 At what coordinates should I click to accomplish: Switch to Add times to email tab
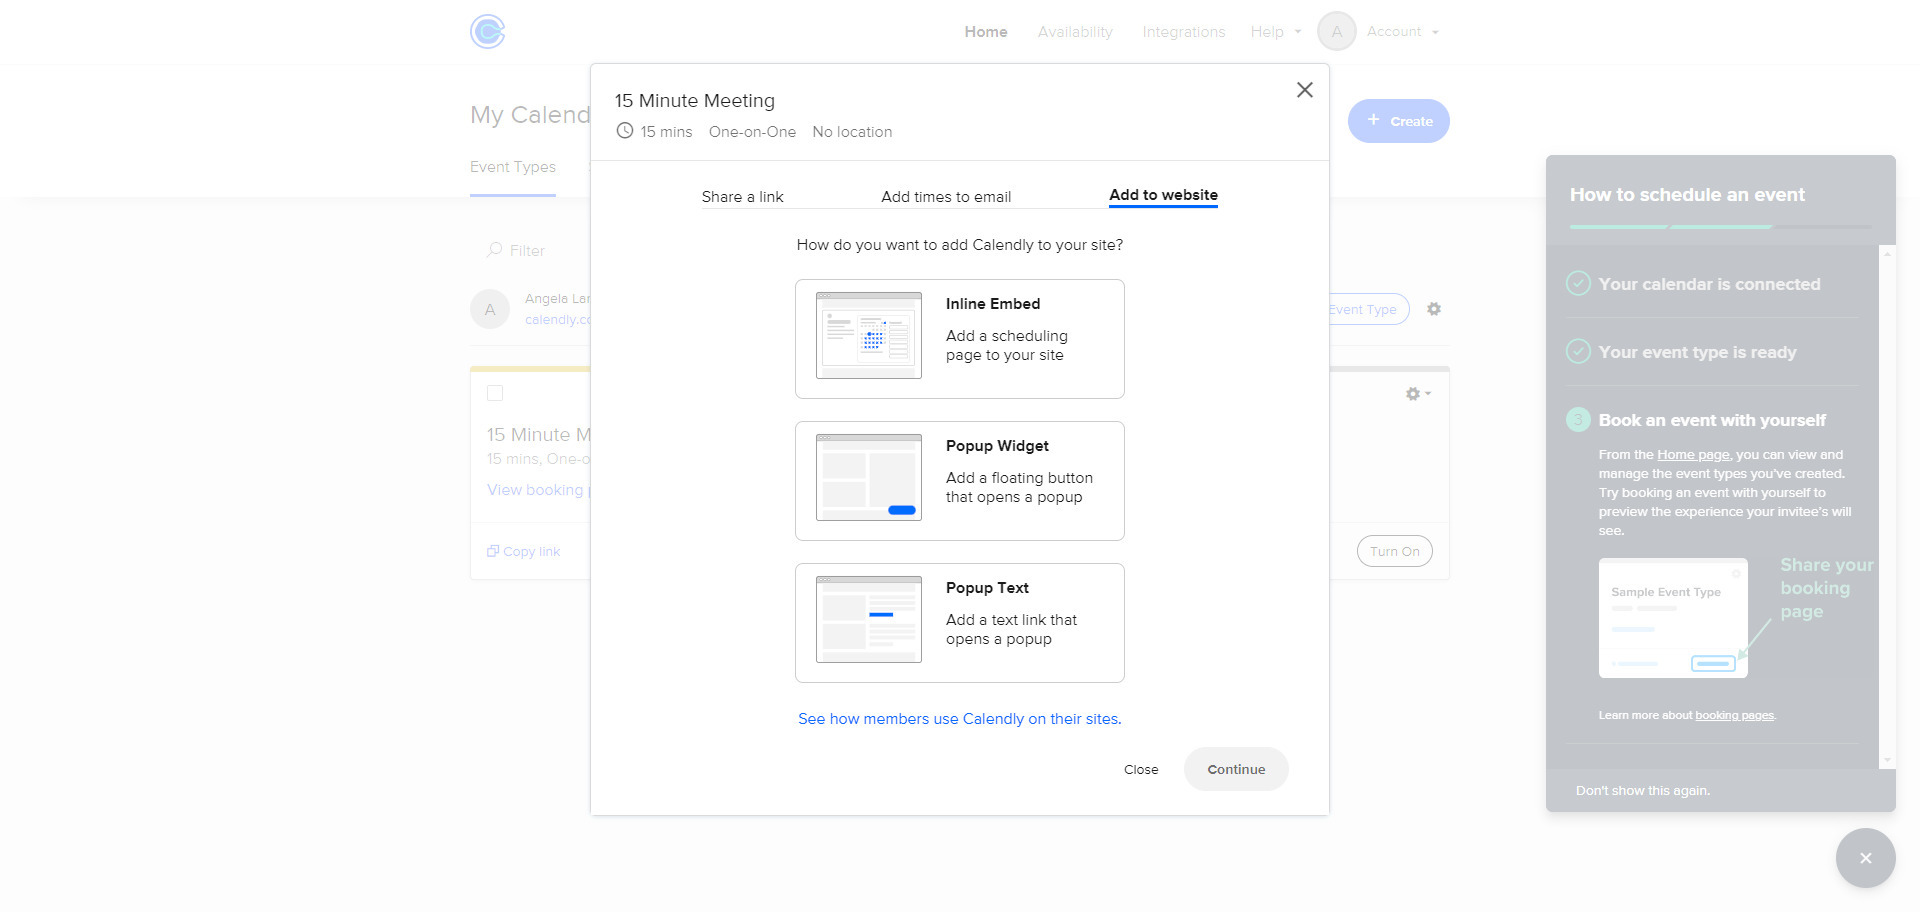(946, 197)
